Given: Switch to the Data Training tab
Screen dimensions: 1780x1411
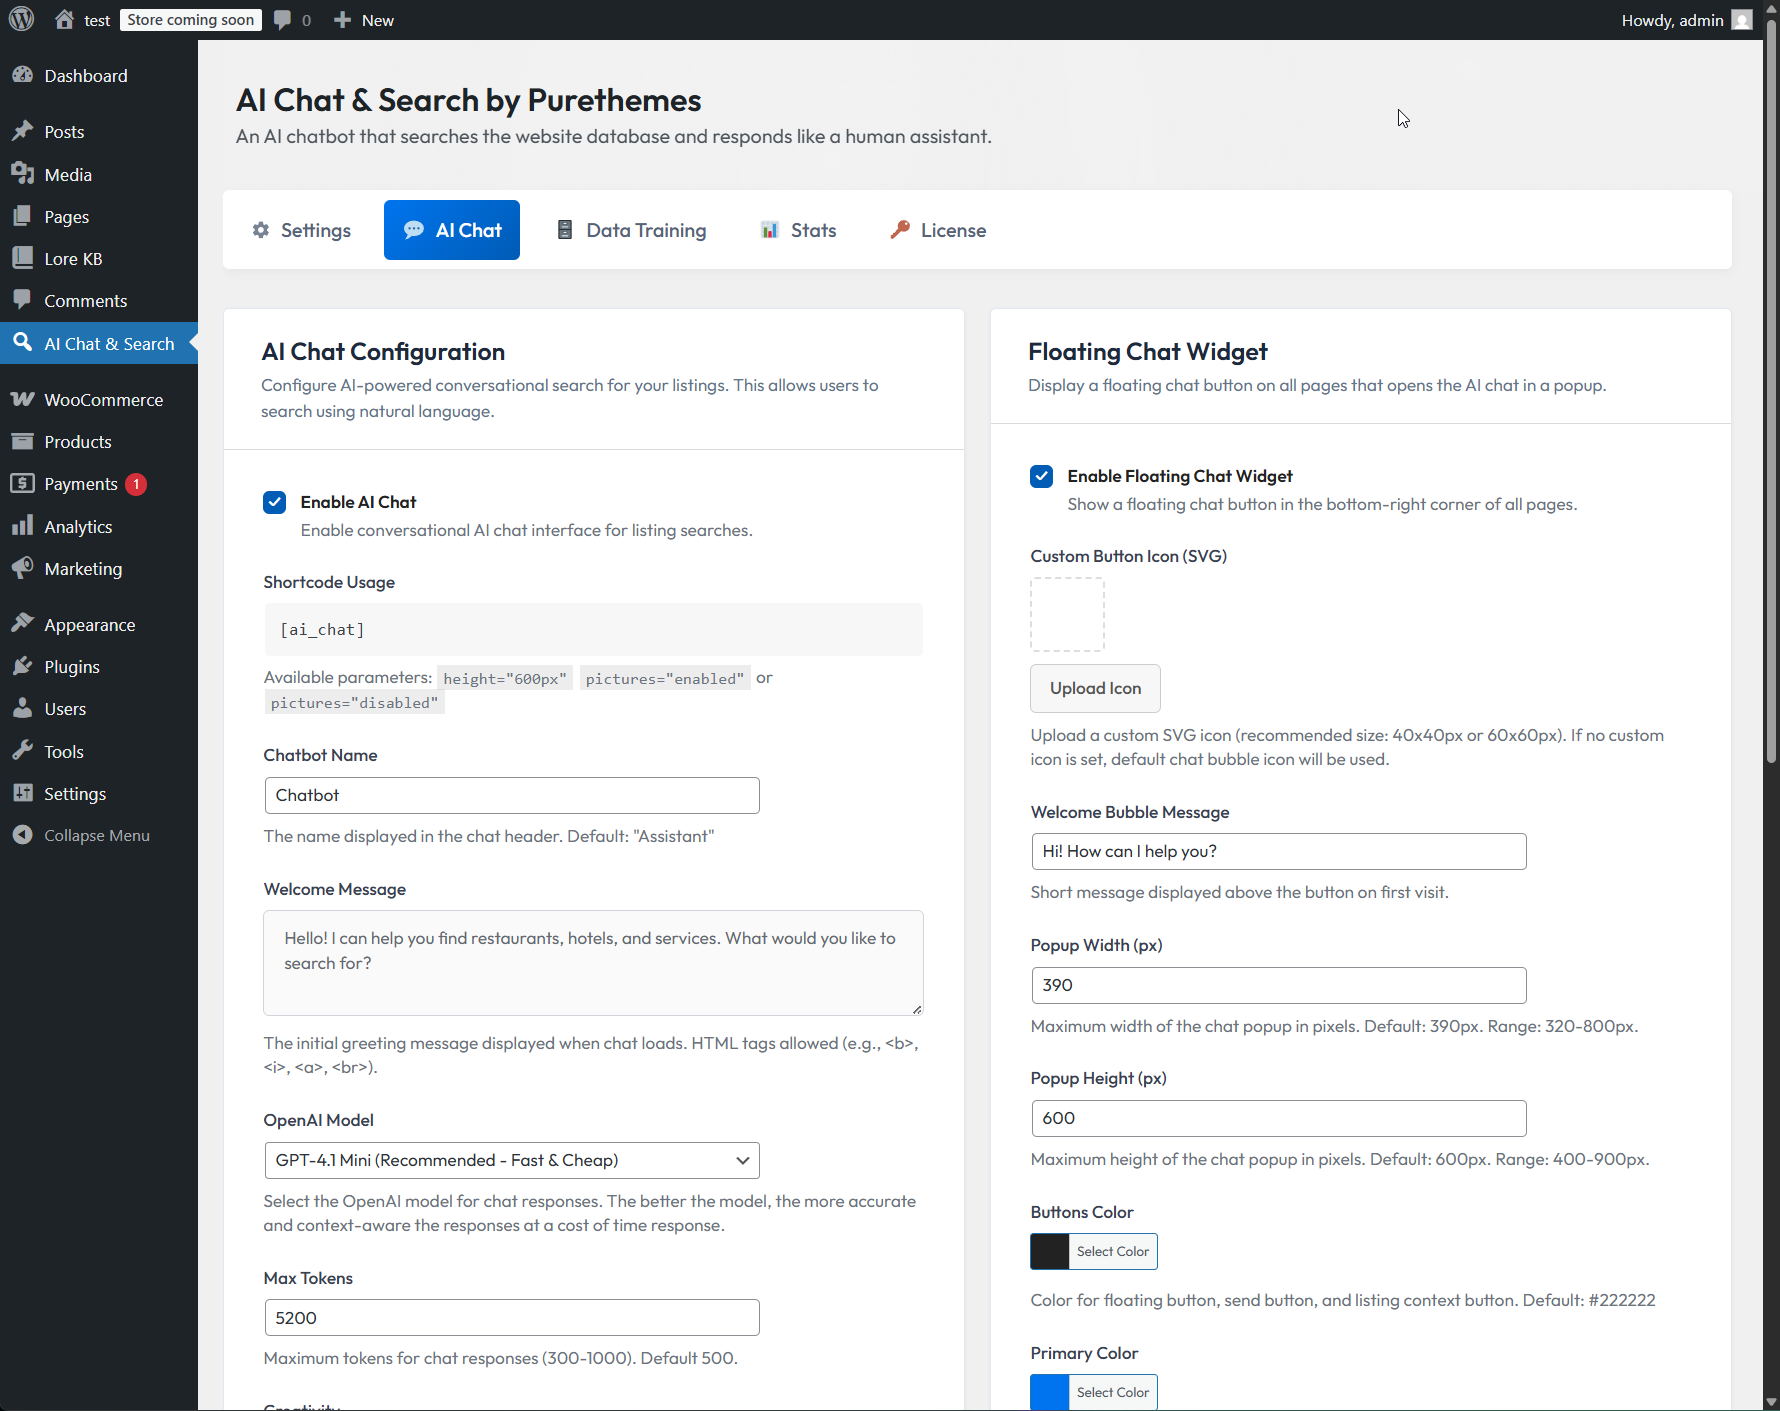Looking at the screenshot, I should tap(631, 230).
